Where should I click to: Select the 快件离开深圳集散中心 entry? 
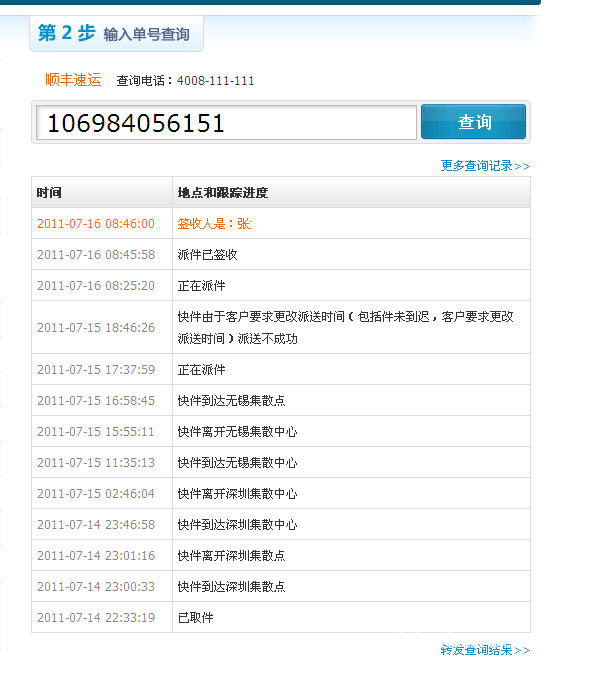coord(237,494)
